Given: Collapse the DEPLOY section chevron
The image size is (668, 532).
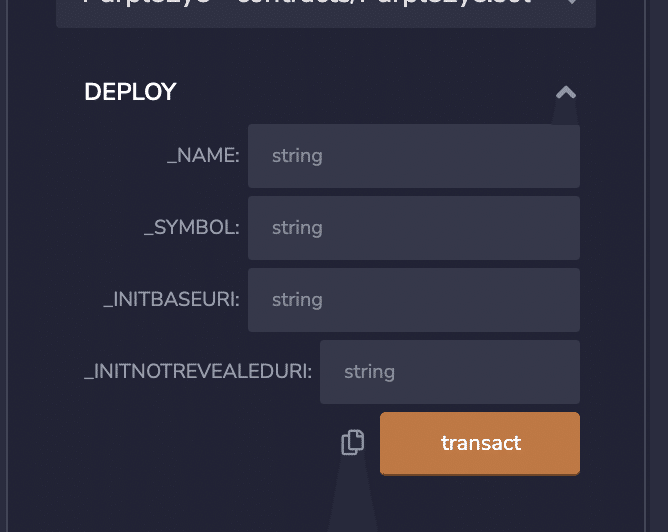Looking at the screenshot, I should coord(566,93).
